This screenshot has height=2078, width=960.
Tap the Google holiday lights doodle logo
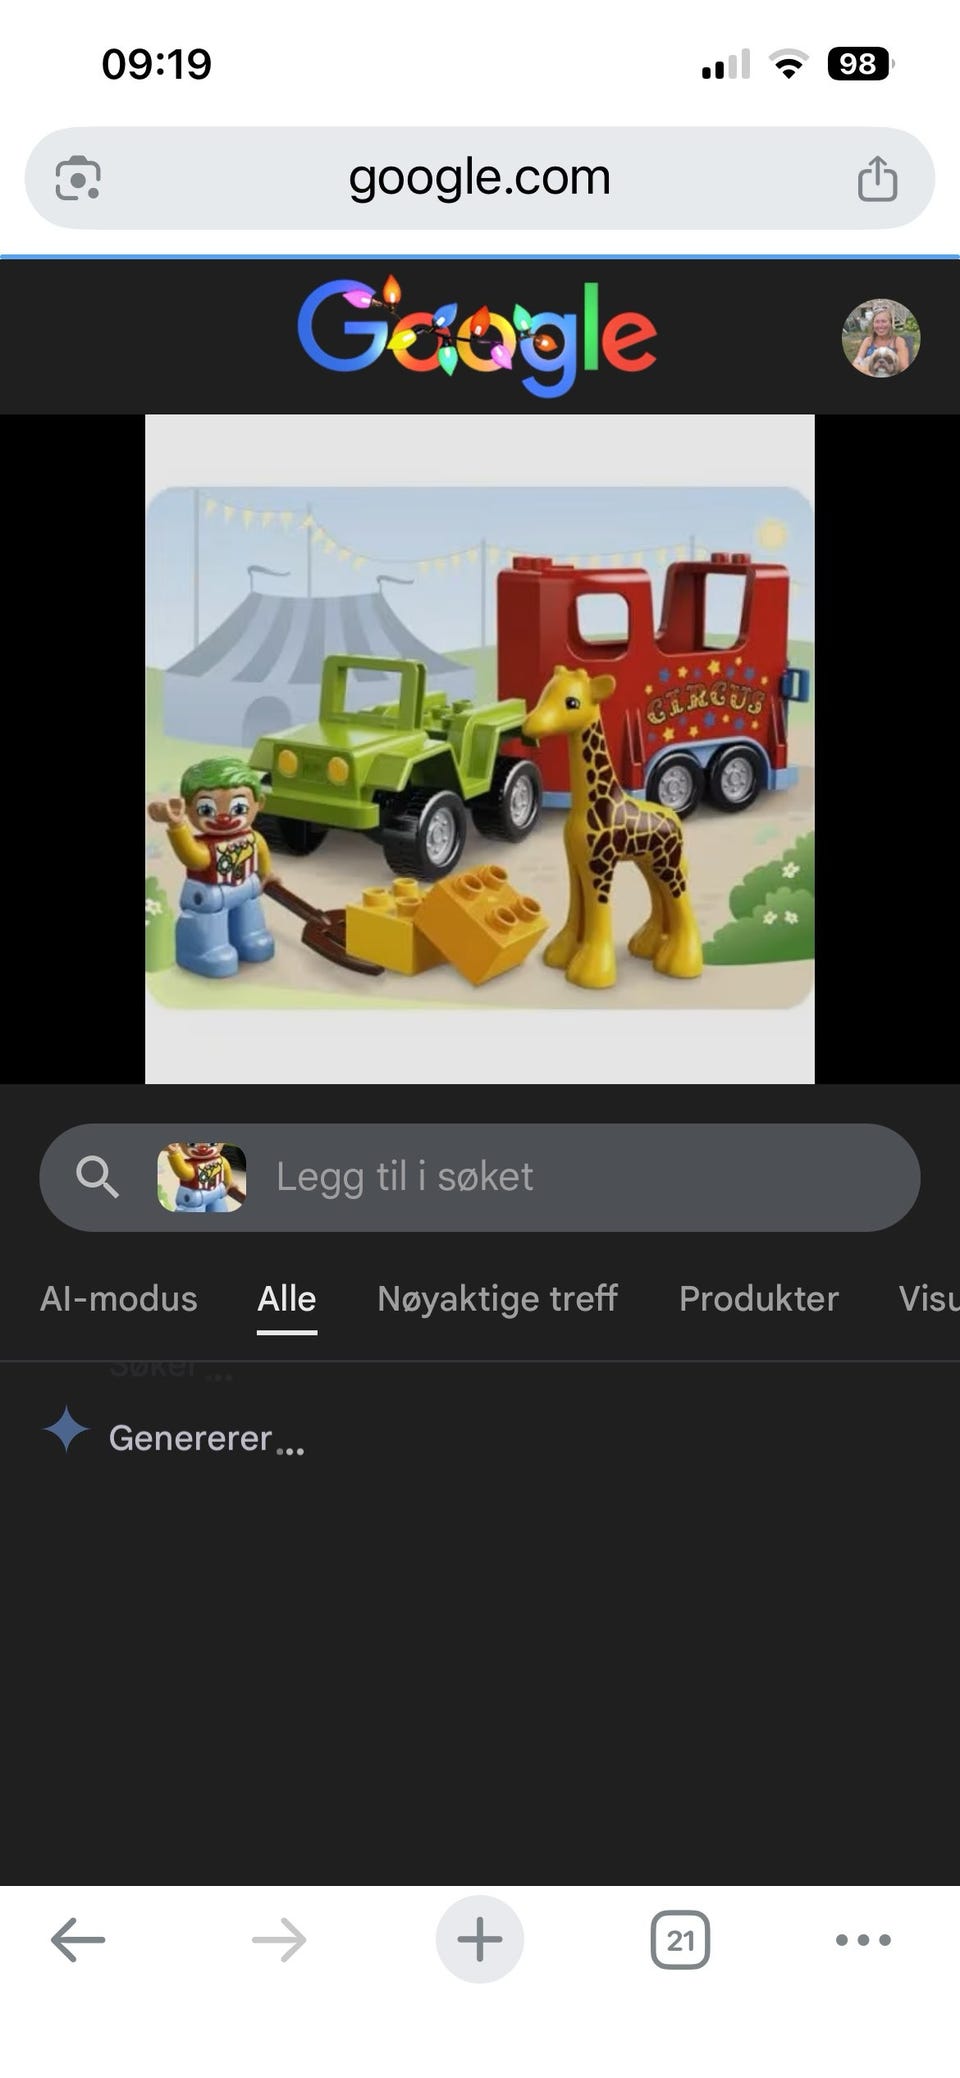coord(477,336)
